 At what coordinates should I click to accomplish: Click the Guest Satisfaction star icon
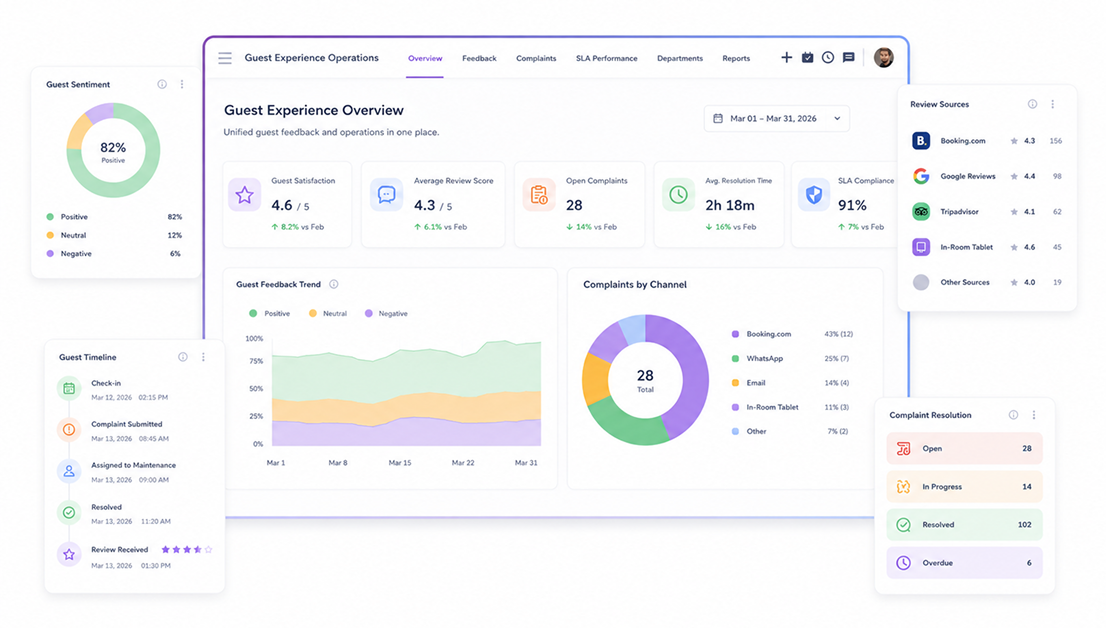pyautogui.click(x=244, y=195)
